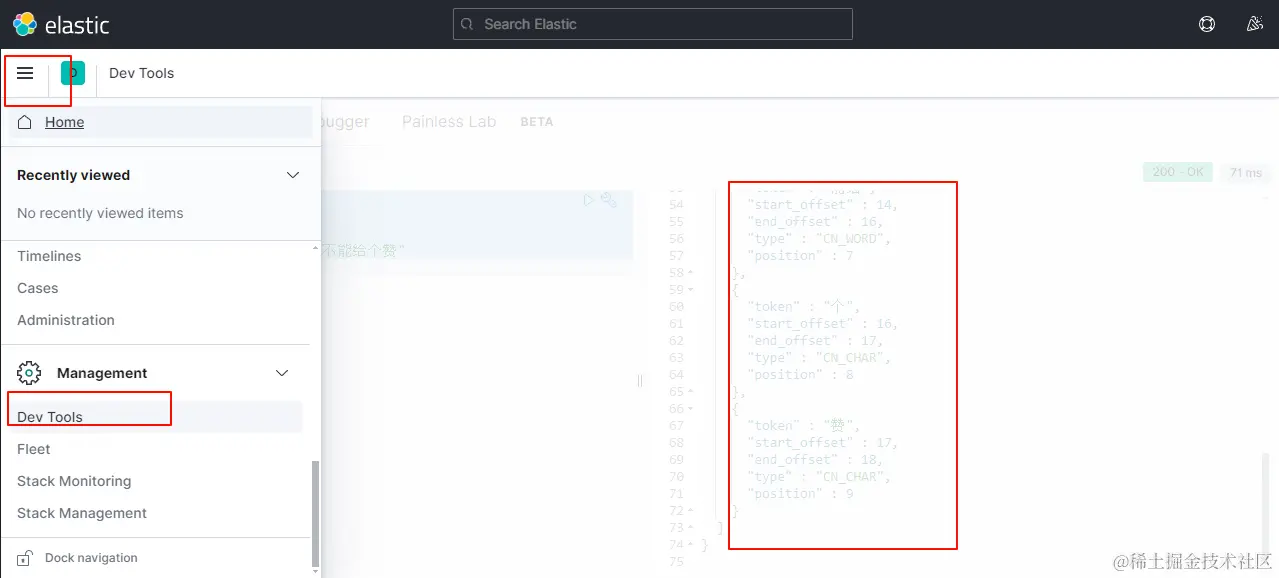Click the Management heading text
Viewport: 1279px width, 578px height.
(102, 373)
